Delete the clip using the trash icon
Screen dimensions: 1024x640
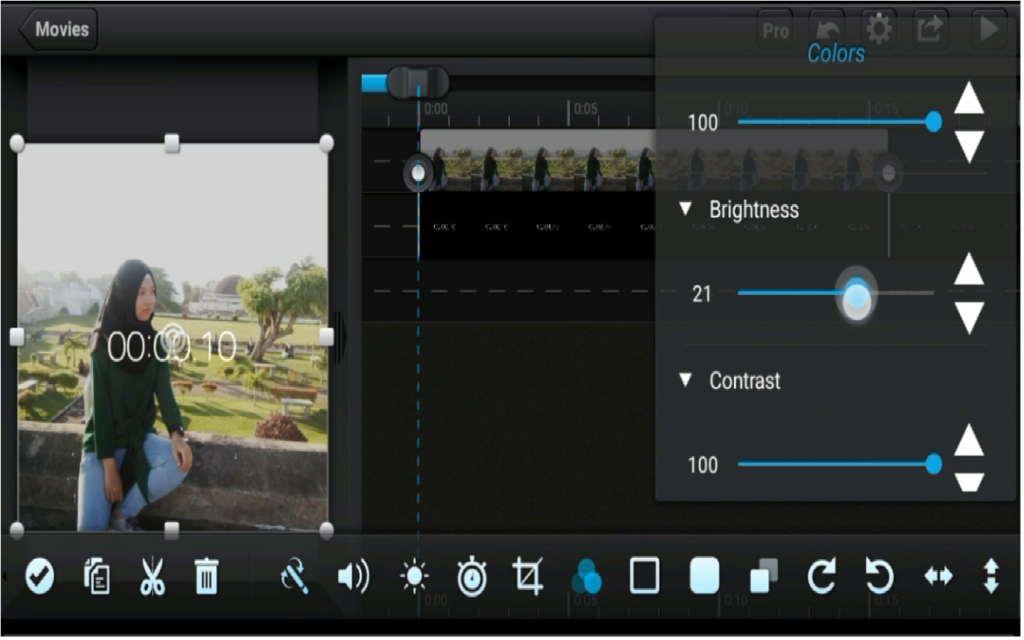tap(206, 577)
